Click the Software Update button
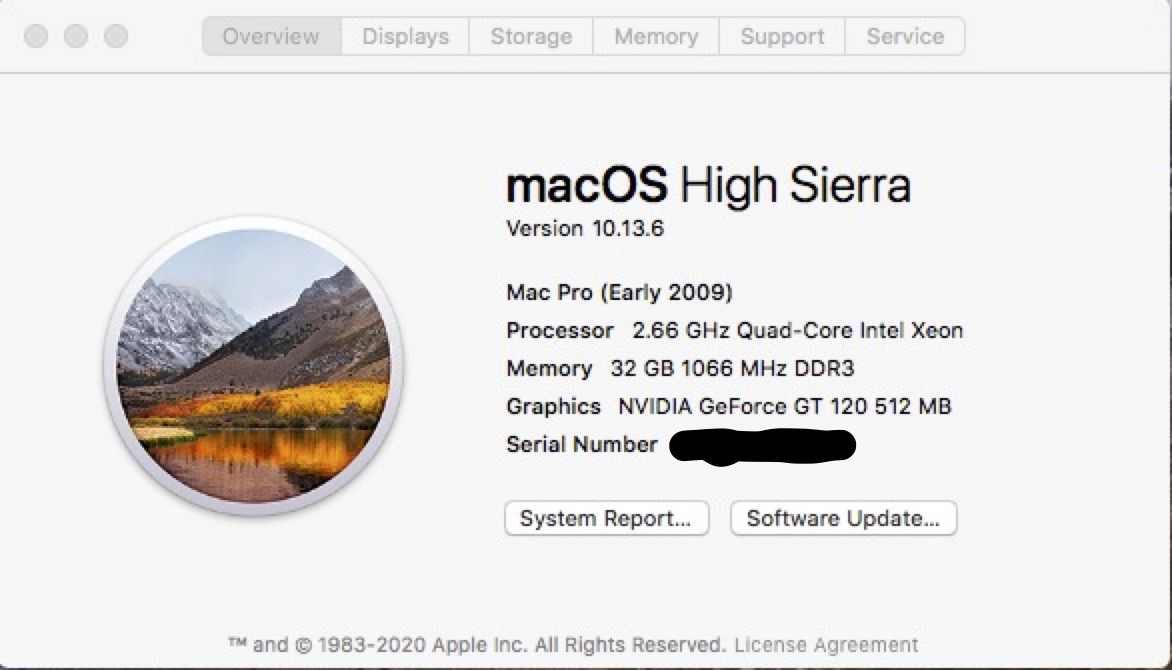1172x670 pixels. coord(843,519)
